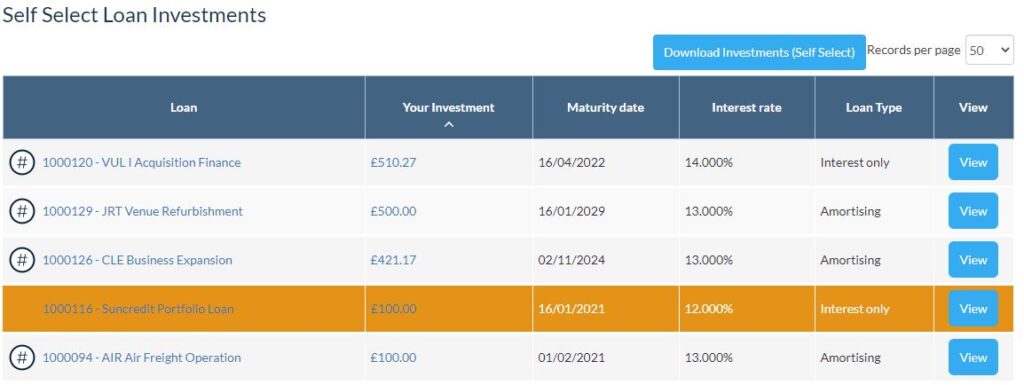Select maturity date 16/01/2021
The width and height of the screenshot is (1024, 385).
(x=571, y=309)
